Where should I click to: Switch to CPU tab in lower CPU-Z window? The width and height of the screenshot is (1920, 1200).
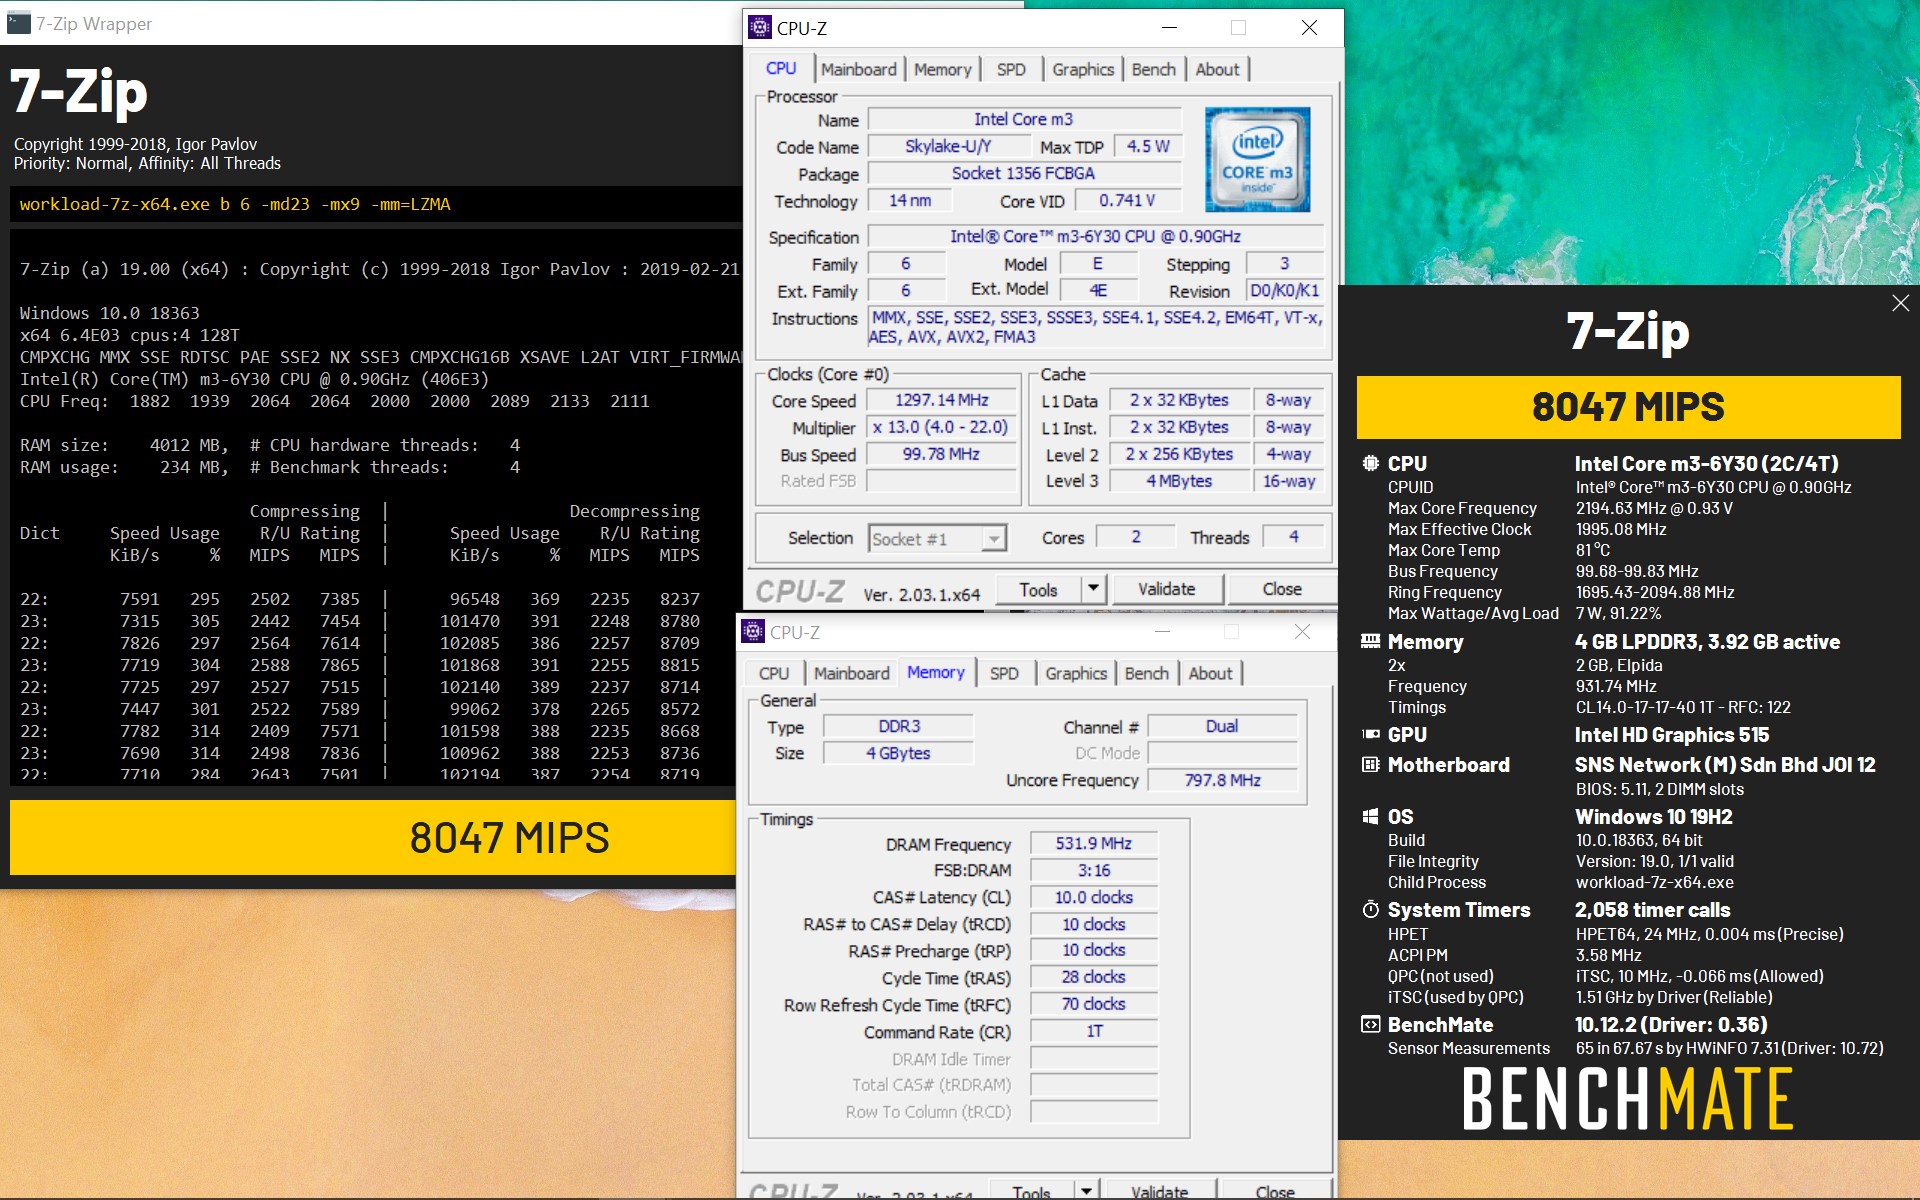point(774,673)
